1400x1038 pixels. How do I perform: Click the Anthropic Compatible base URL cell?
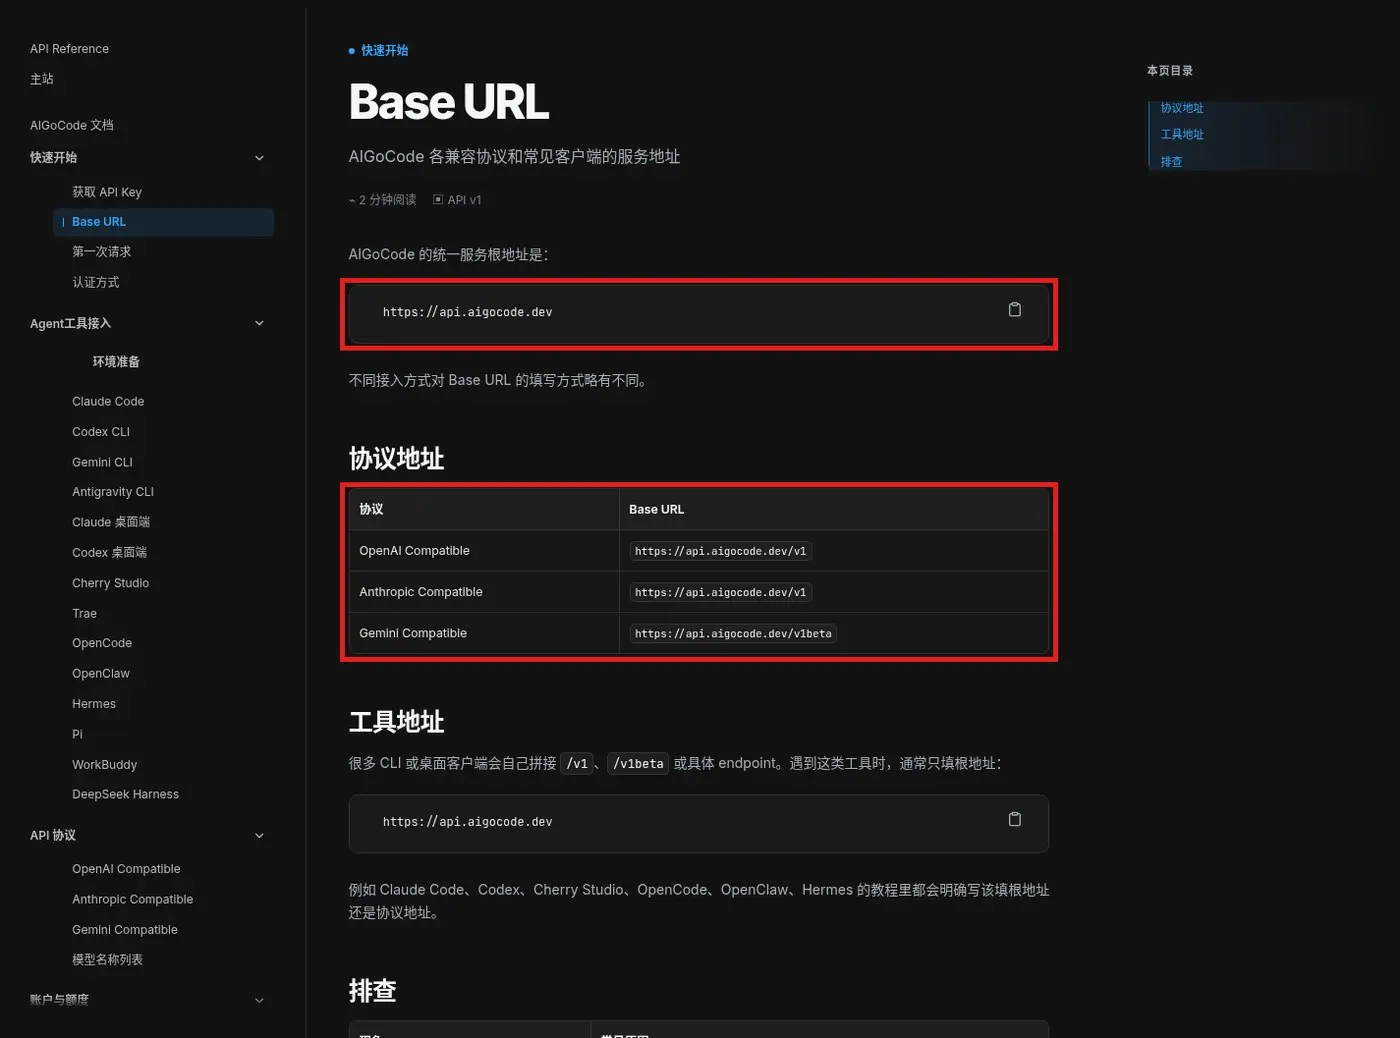(x=720, y=592)
